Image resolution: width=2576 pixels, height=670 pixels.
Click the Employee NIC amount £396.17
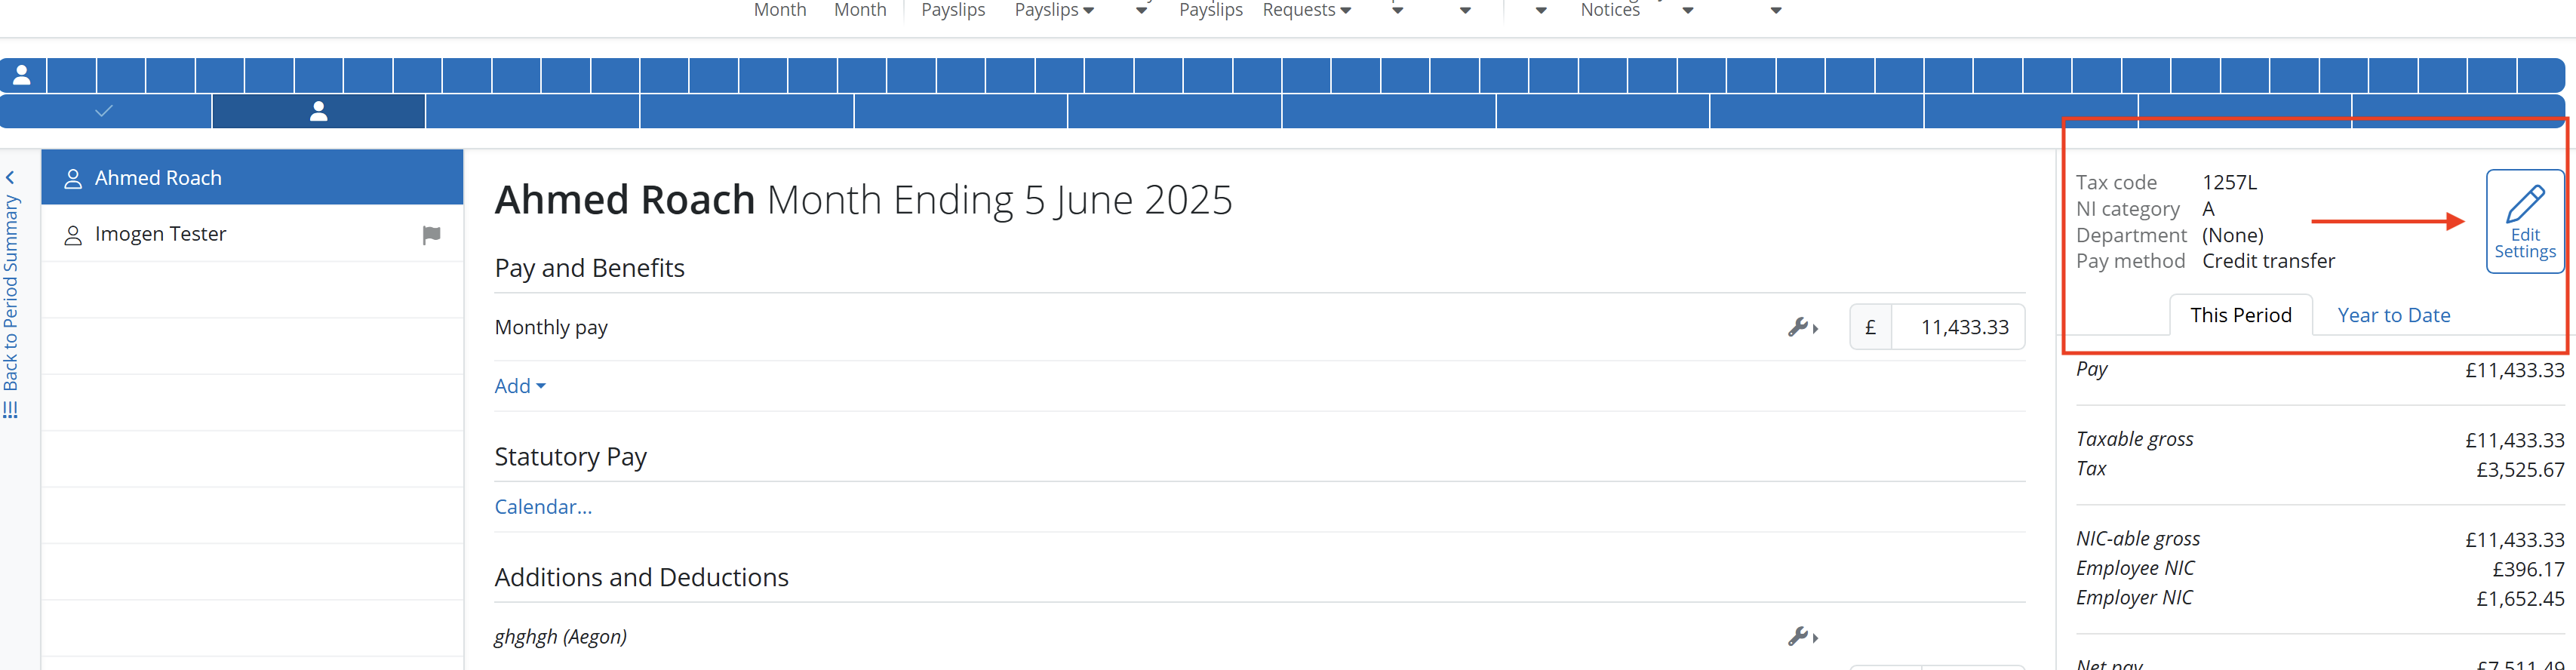2528,569
